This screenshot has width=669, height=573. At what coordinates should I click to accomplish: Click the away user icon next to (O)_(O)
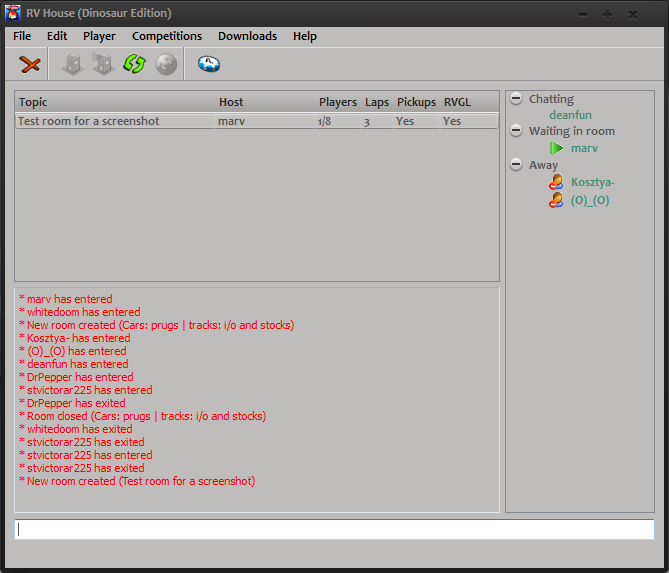pyautogui.click(x=556, y=200)
